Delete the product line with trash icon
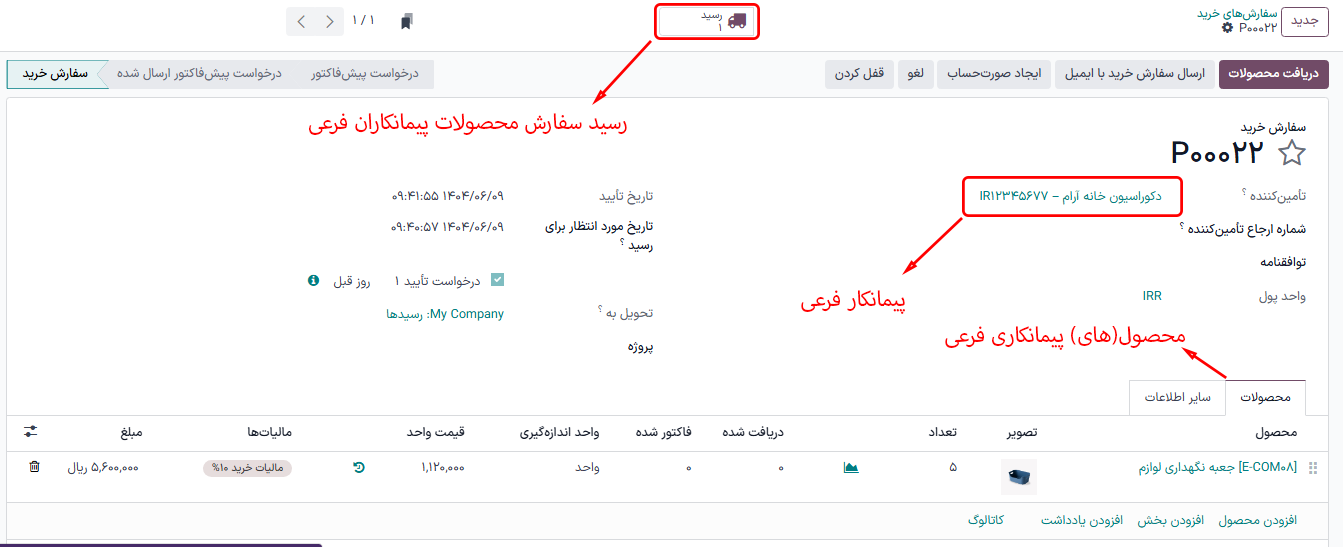This screenshot has height=547, width=1343. [34, 467]
